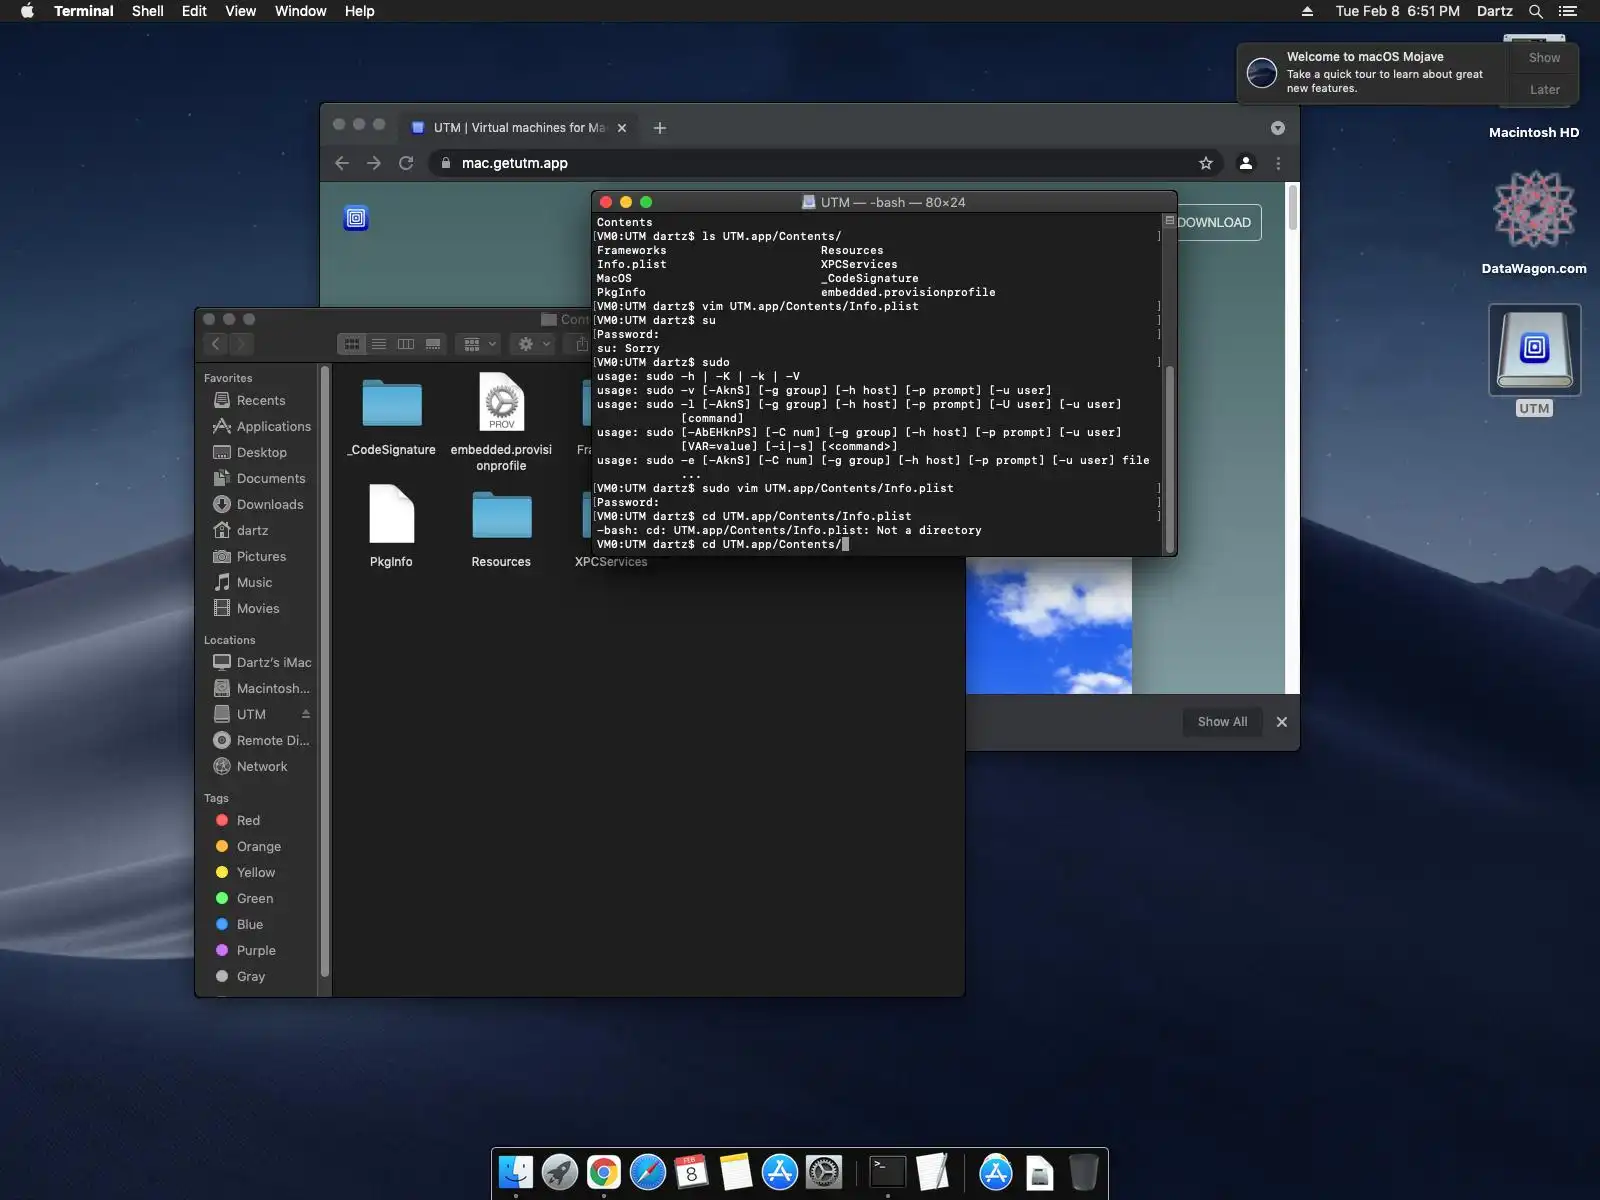
Task: Open TextEdit from the Dock
Action: pos(932,1172)
